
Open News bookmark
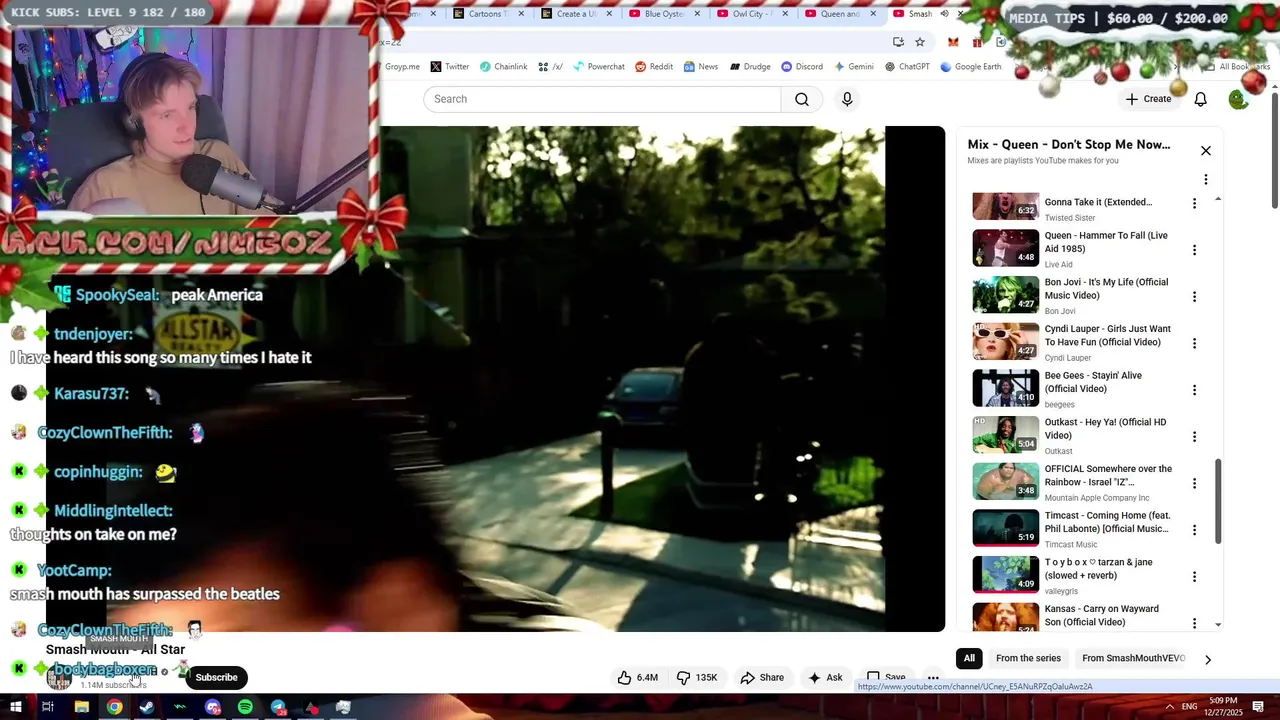coord(701,67)
